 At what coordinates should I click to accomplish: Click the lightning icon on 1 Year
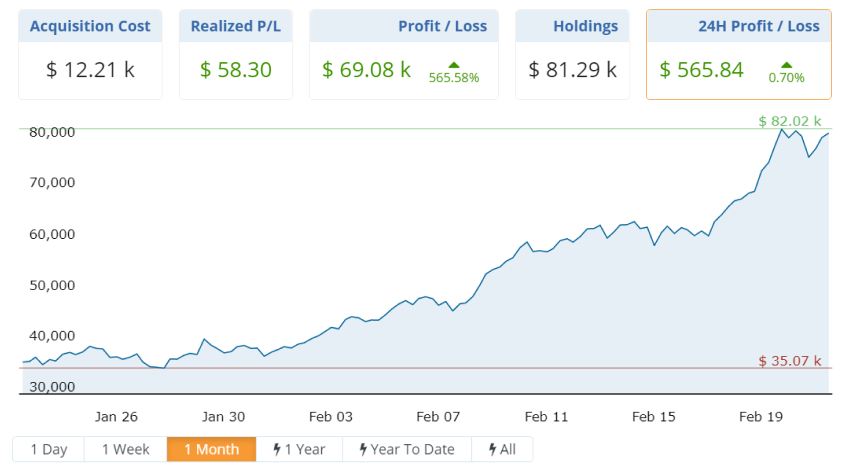pos(277,450)
